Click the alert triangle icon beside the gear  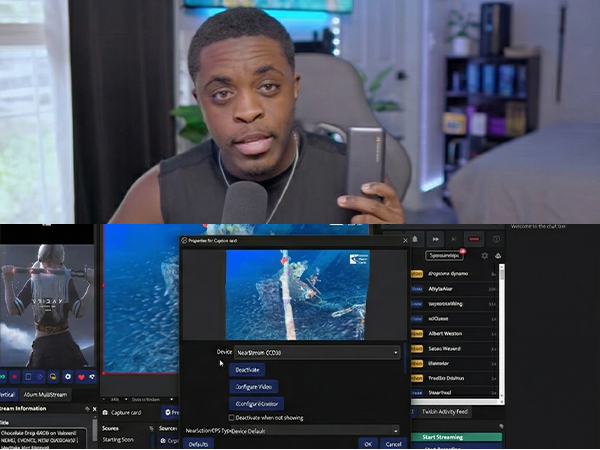(x=498, y=256)
